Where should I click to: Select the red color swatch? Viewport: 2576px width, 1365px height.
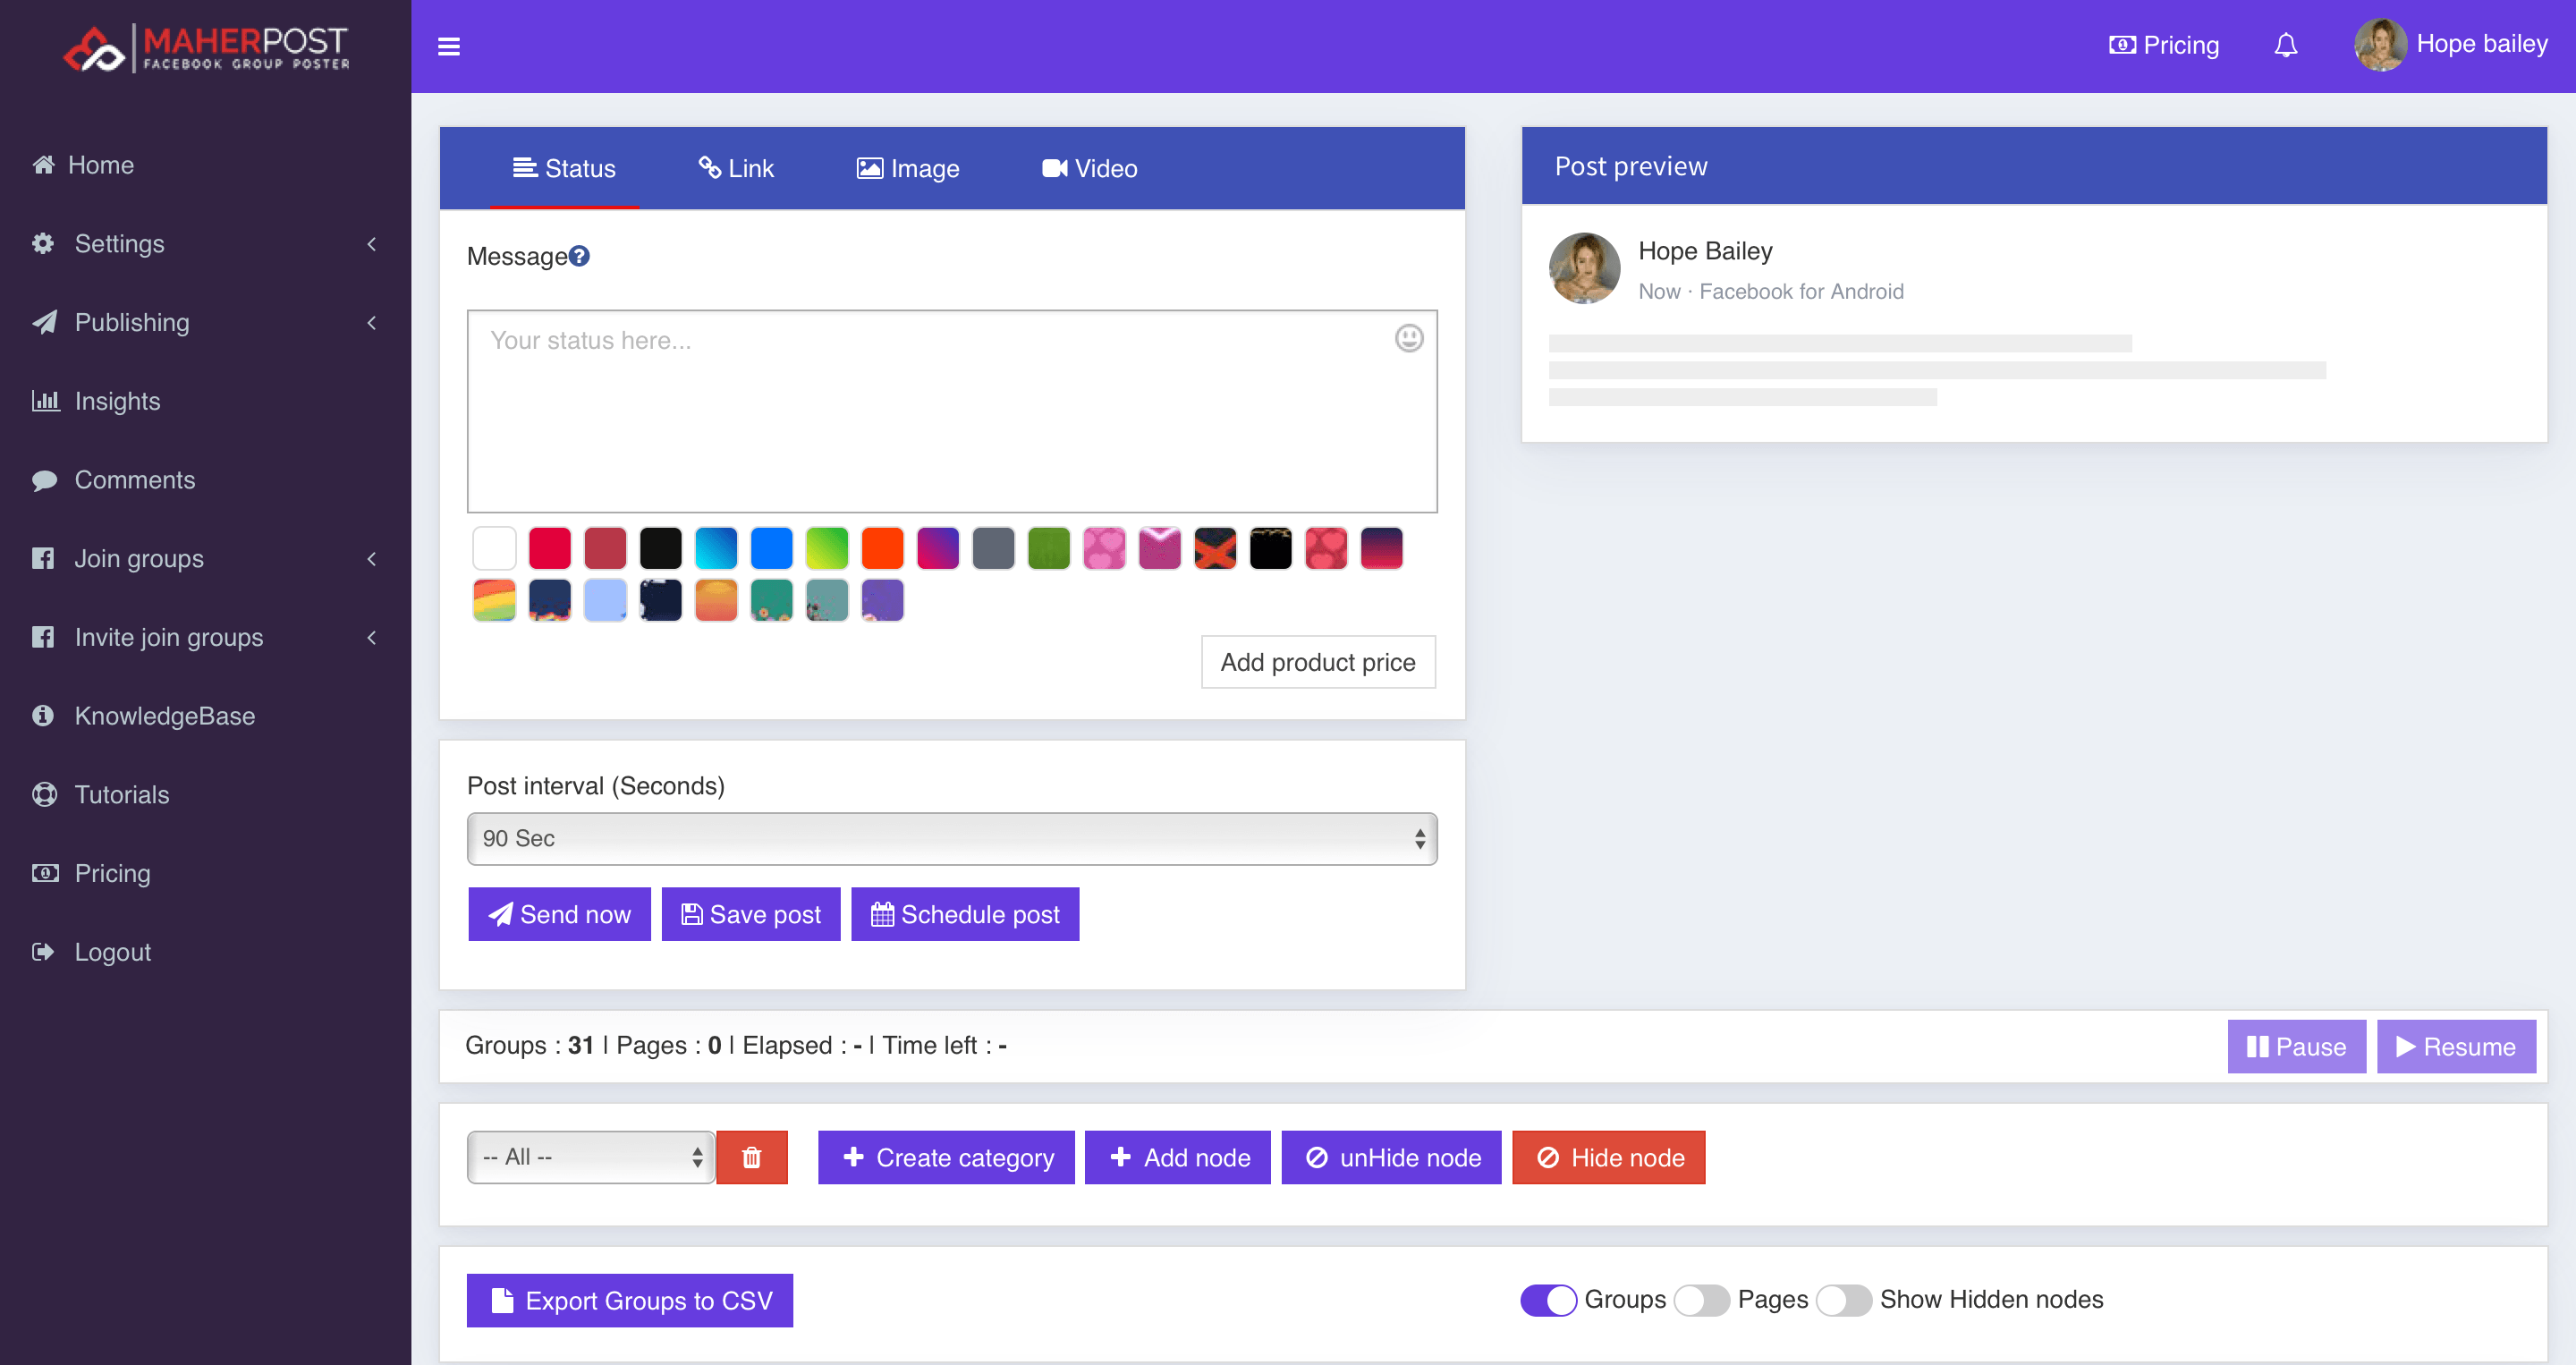tap(548, 548)
